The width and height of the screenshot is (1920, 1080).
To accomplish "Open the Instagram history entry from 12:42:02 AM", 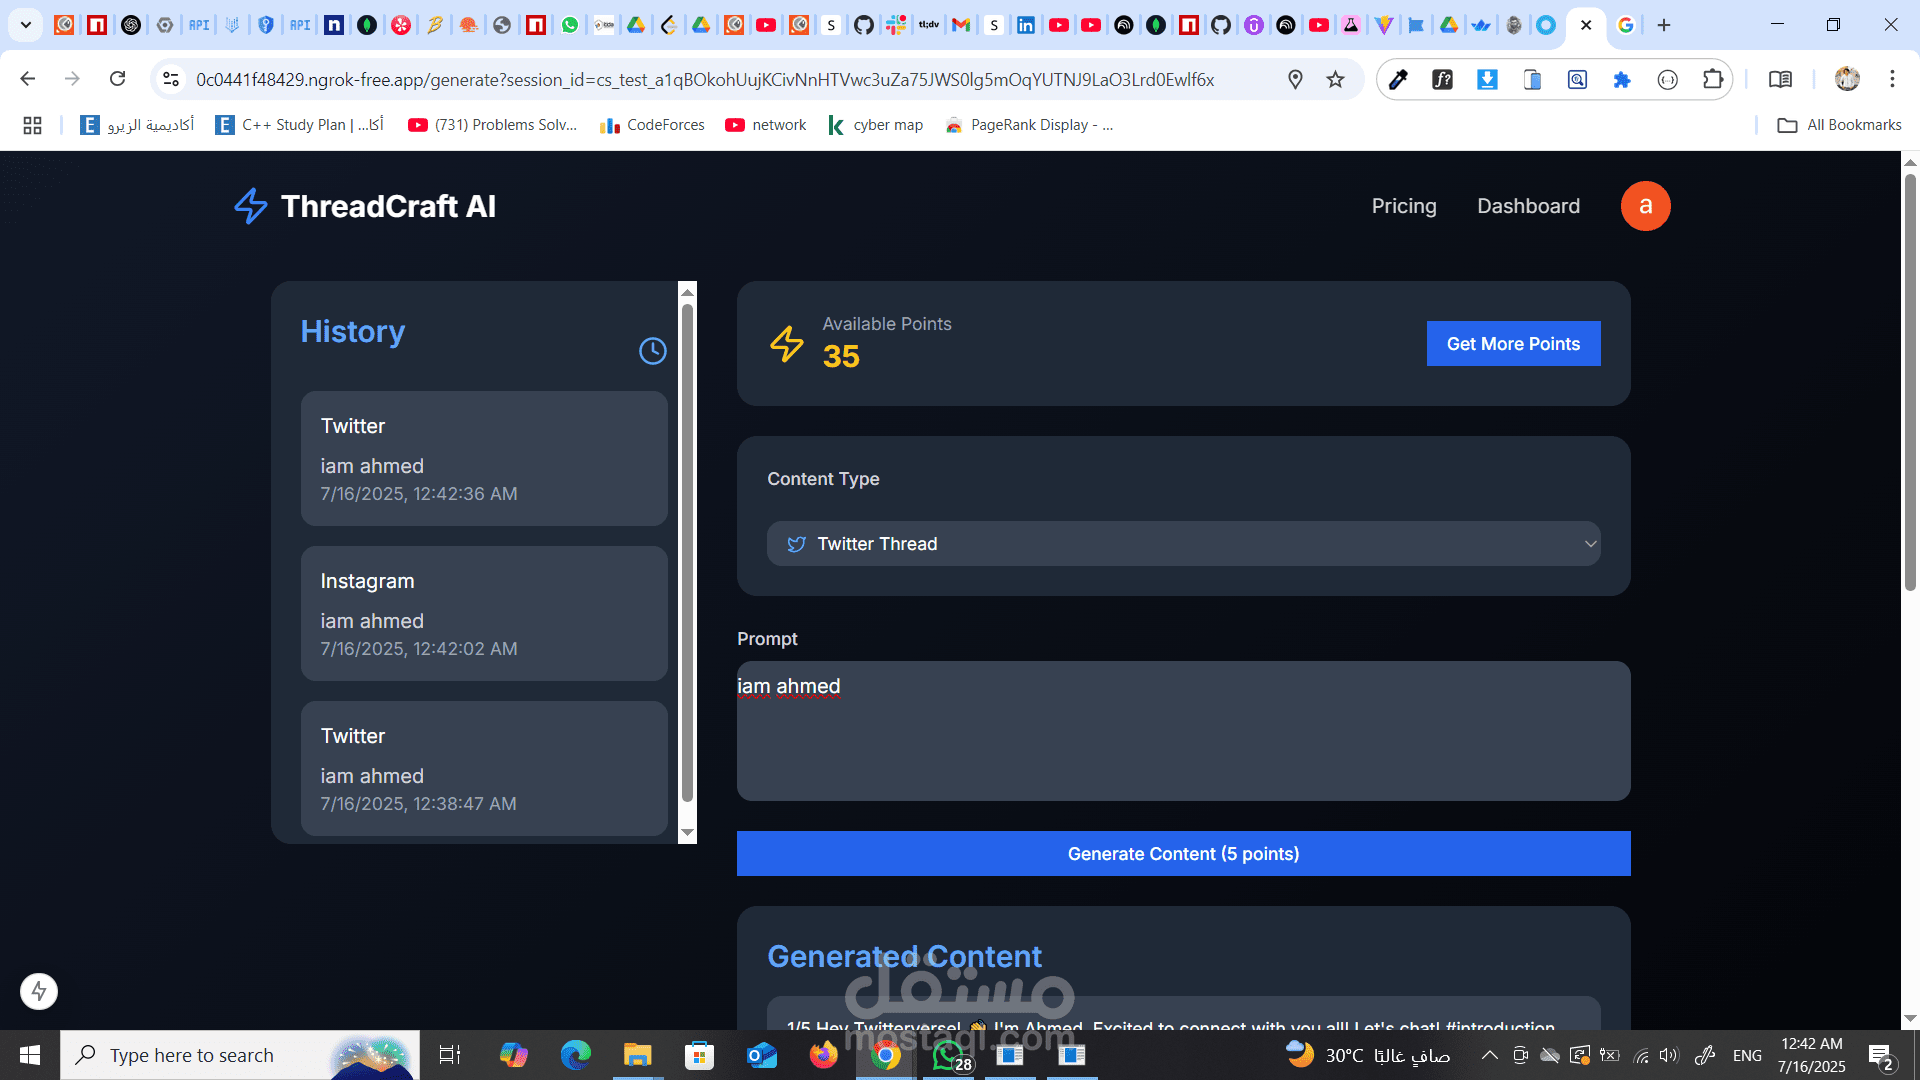I will coord(484,614).
